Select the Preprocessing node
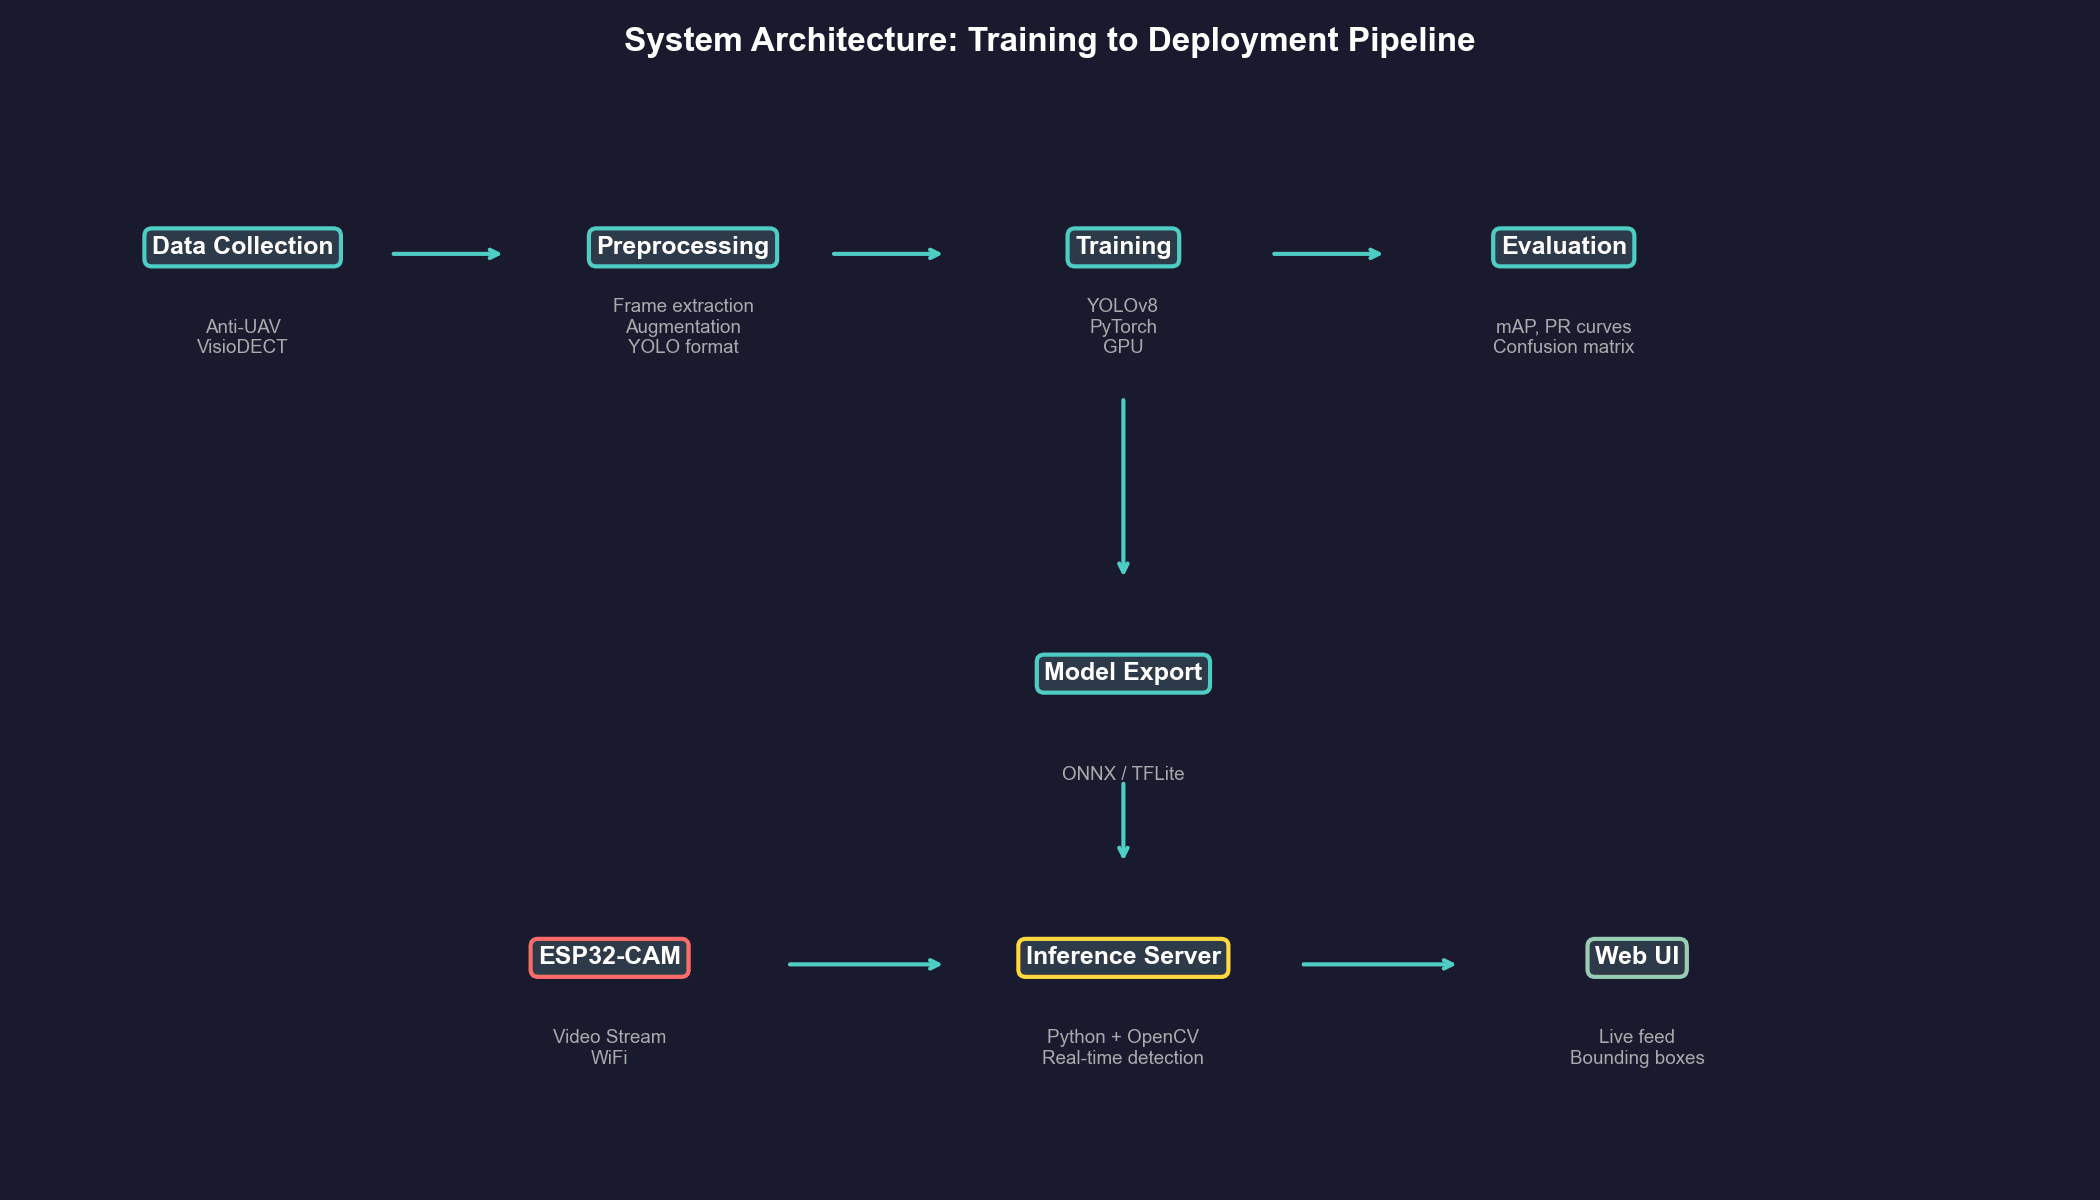 point(683,246)
